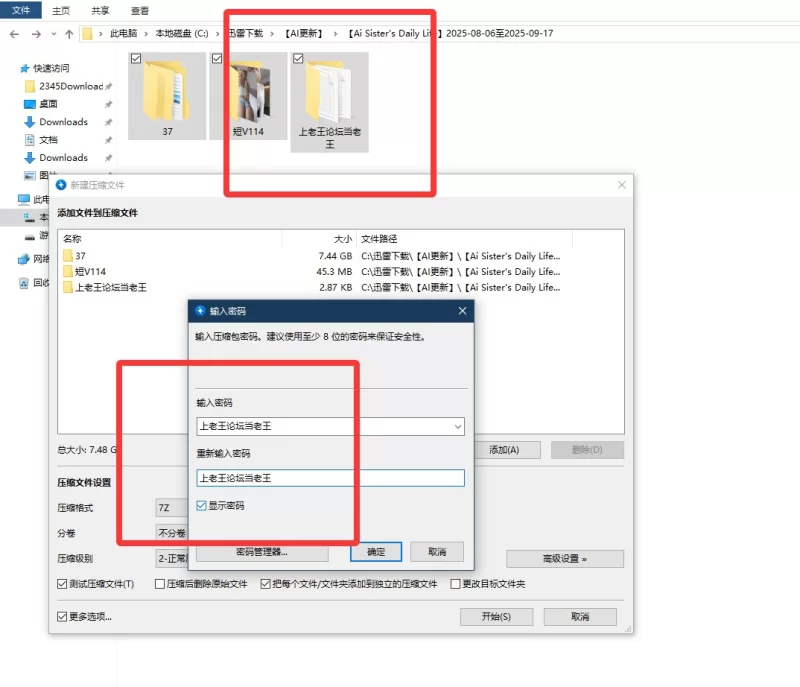Open the 妲V114 image folder thumbnail
800x687 pixels.
[x=247, y=92]
